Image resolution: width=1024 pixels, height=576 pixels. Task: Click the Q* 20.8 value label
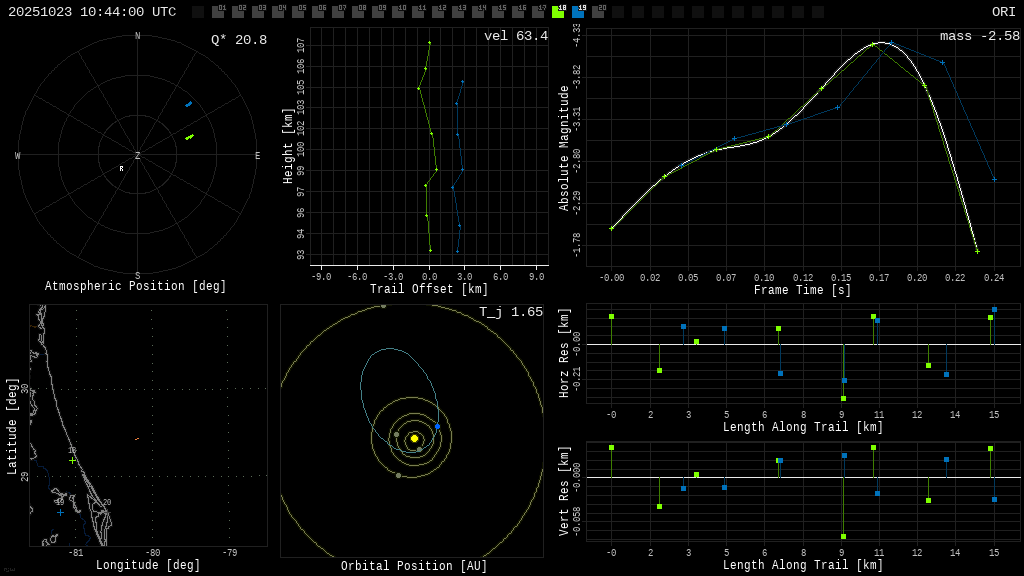pos(239,40)
